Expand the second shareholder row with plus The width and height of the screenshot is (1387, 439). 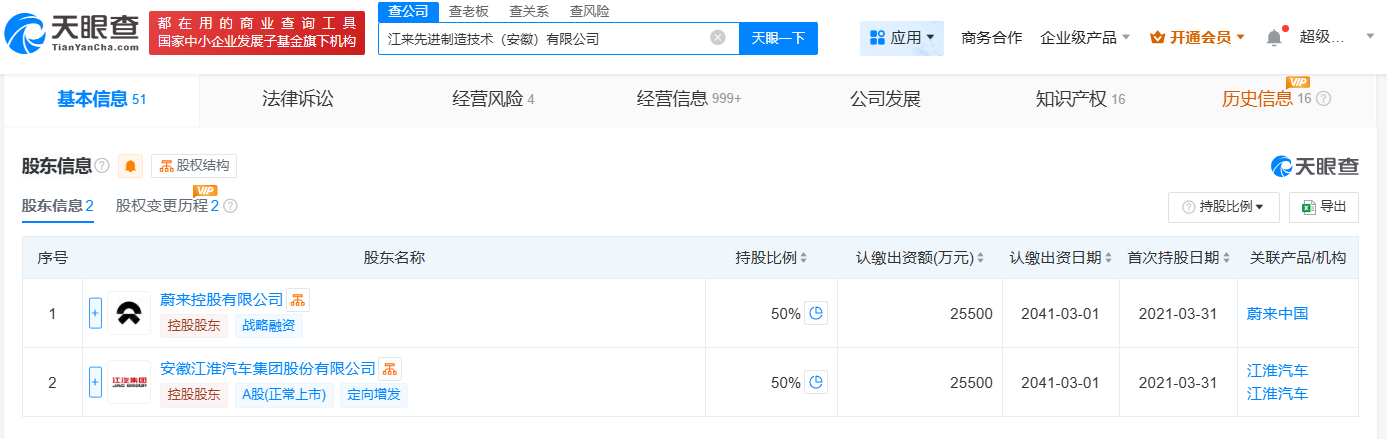(96, 382)
